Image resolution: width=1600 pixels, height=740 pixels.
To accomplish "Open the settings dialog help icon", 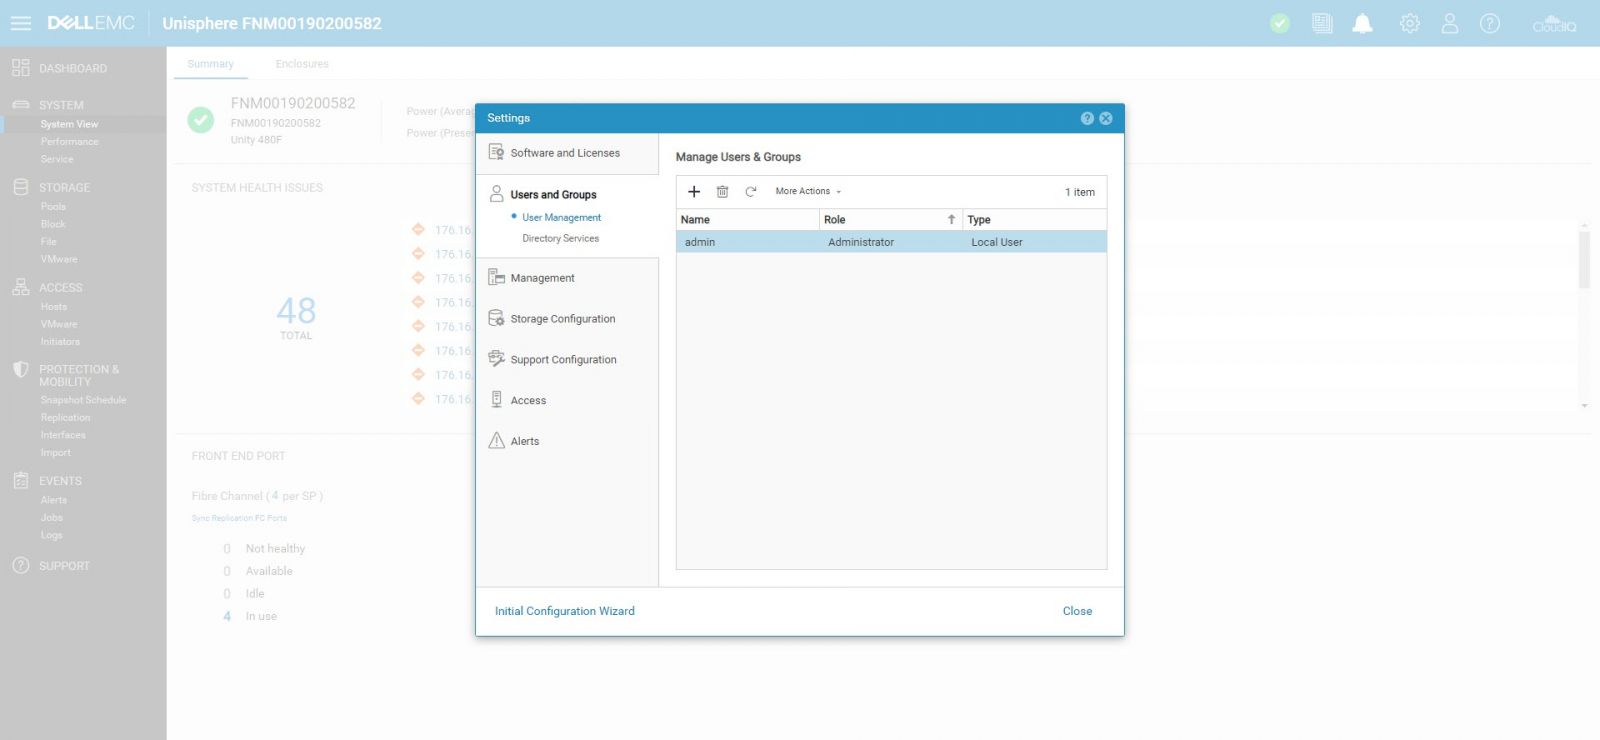I will (1087, 118).
